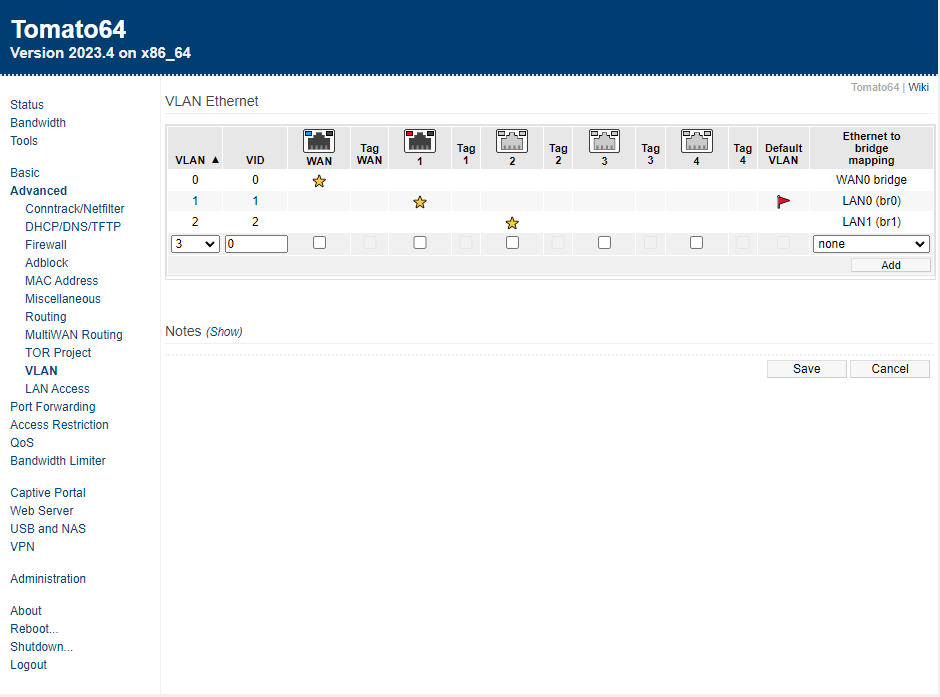This screenshot has height=697, width=940.
Task: Check the port 4 checkbox for new VLAN
Action: coord(697,243)
